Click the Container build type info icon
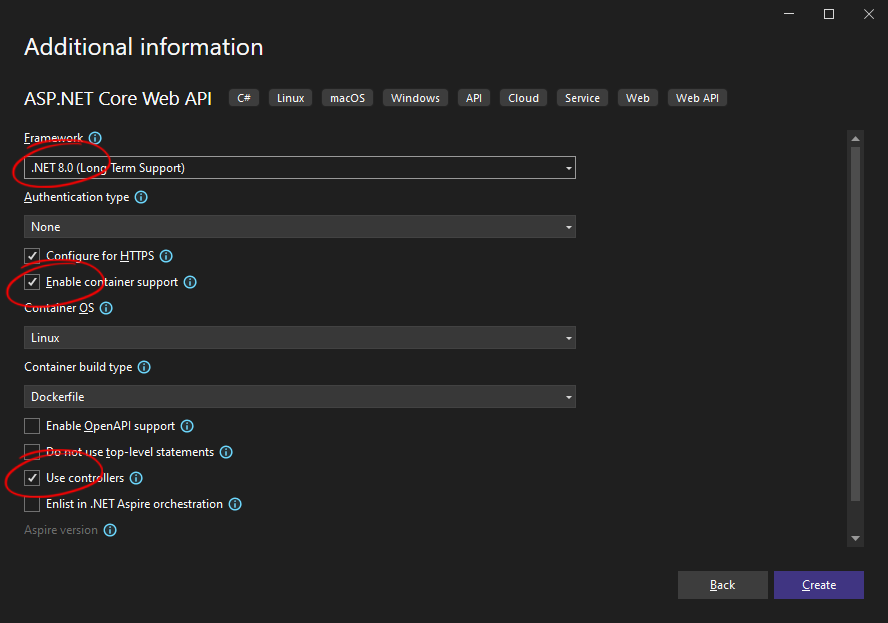This screenshot has height=623, width=888. [x=144, y=367]
